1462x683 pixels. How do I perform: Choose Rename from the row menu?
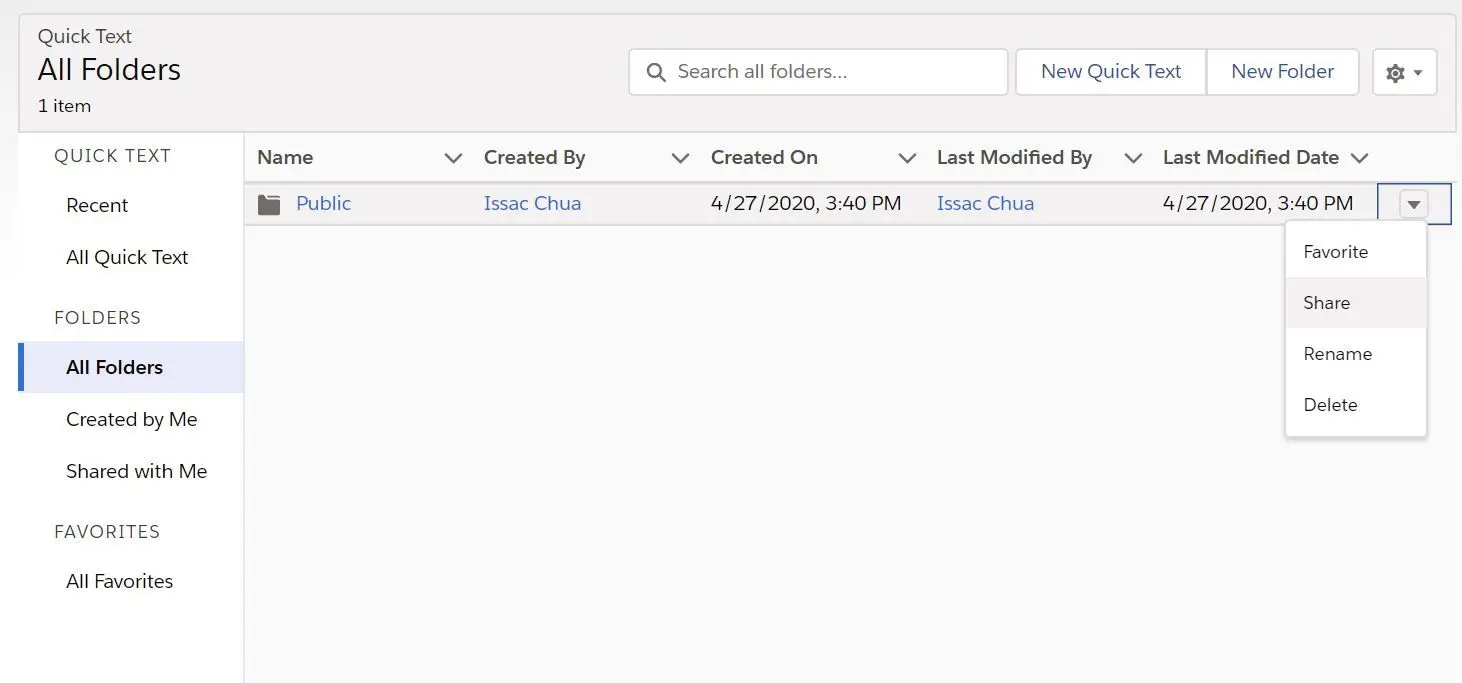1355,354
